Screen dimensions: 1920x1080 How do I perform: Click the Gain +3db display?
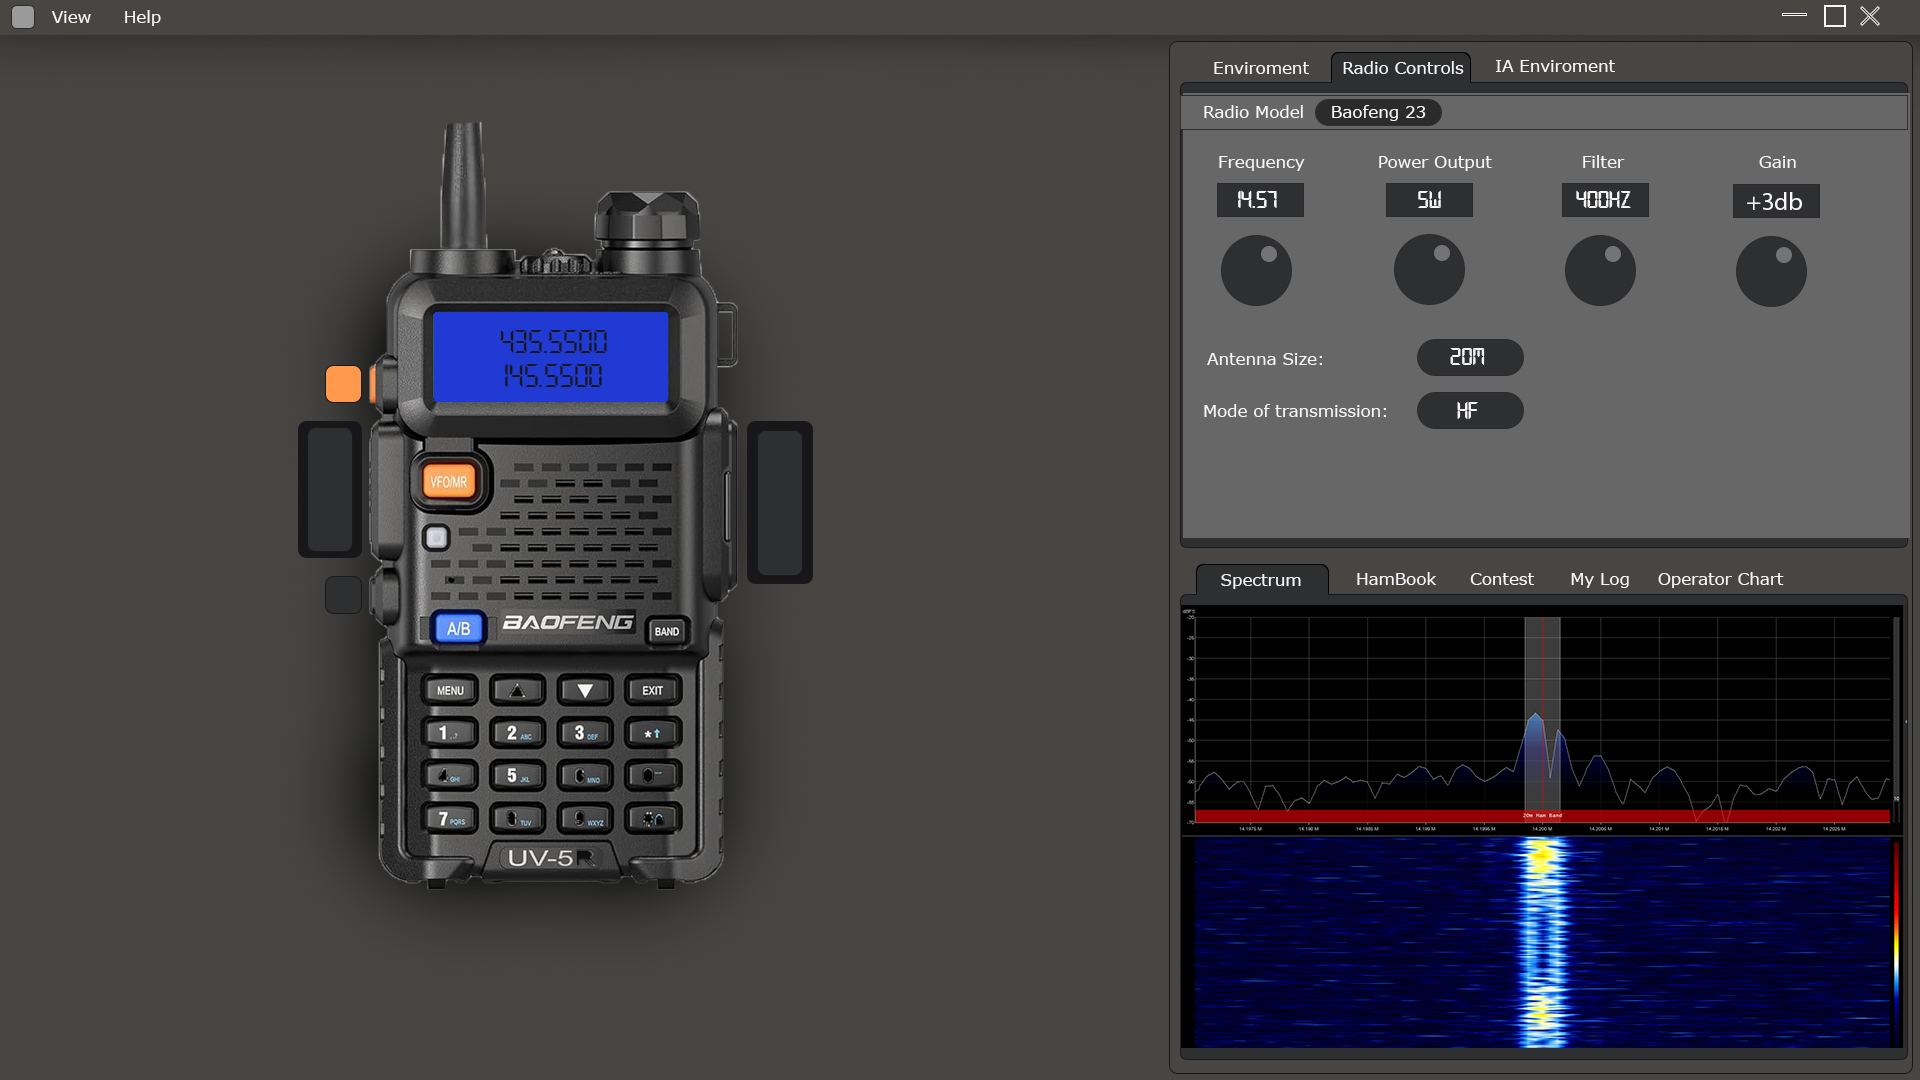coord(1776,201)
